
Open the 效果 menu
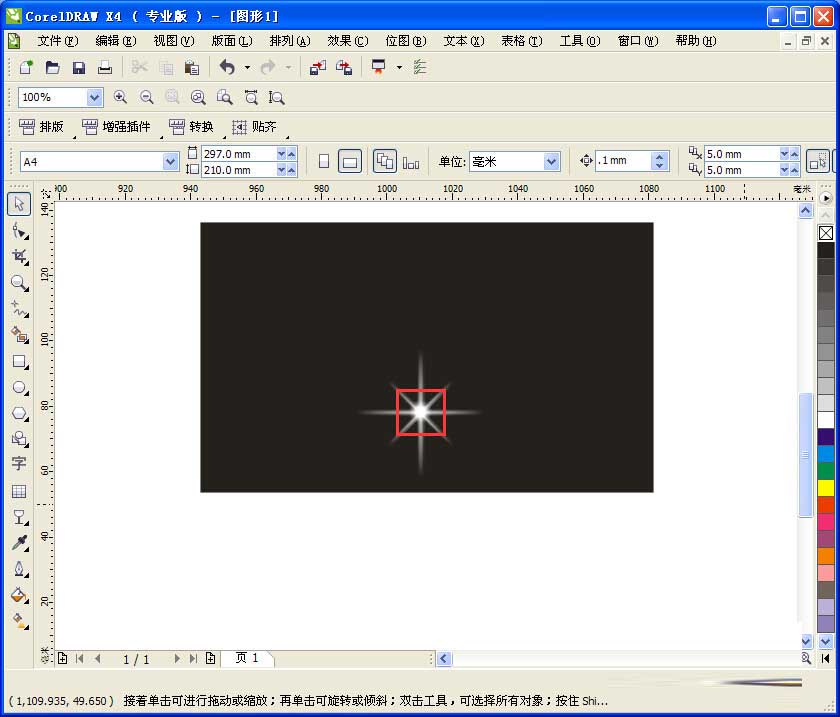click(345, 41)
